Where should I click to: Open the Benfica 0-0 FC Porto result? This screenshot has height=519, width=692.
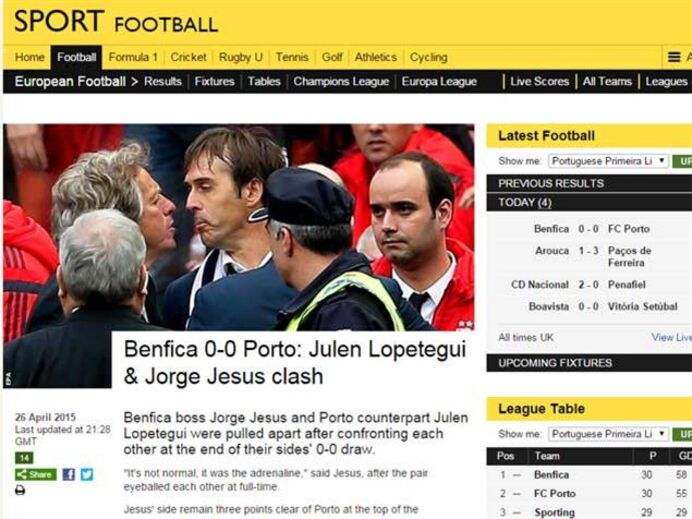coord(591,229)
